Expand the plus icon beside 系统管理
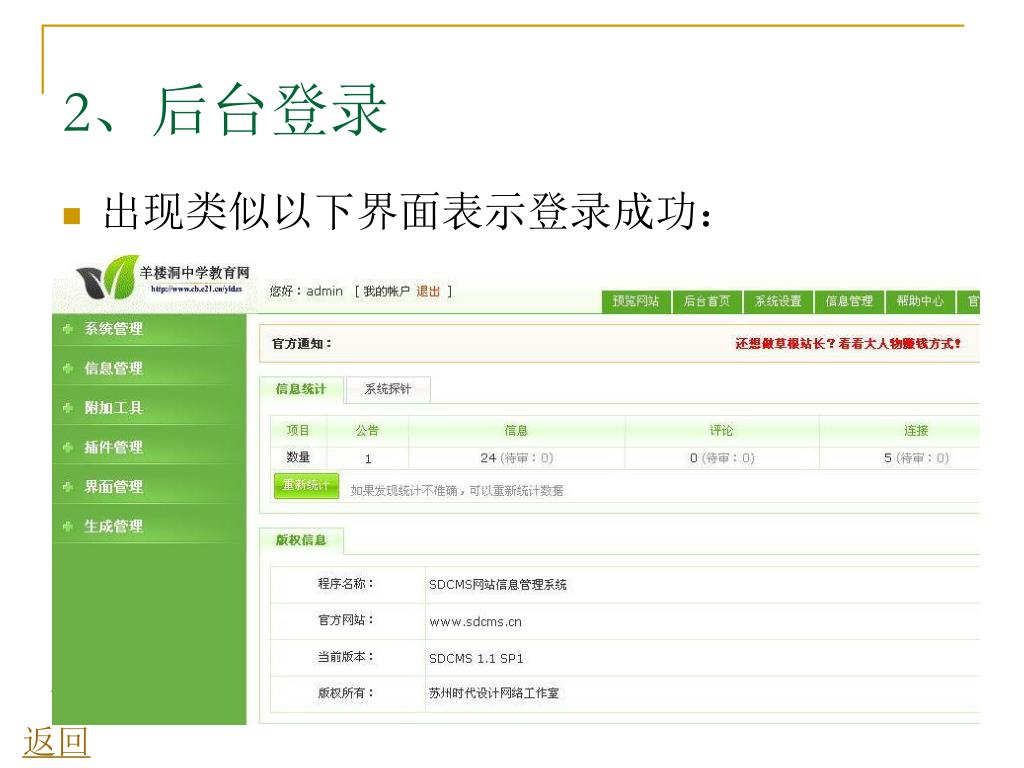 pos(67,329)
